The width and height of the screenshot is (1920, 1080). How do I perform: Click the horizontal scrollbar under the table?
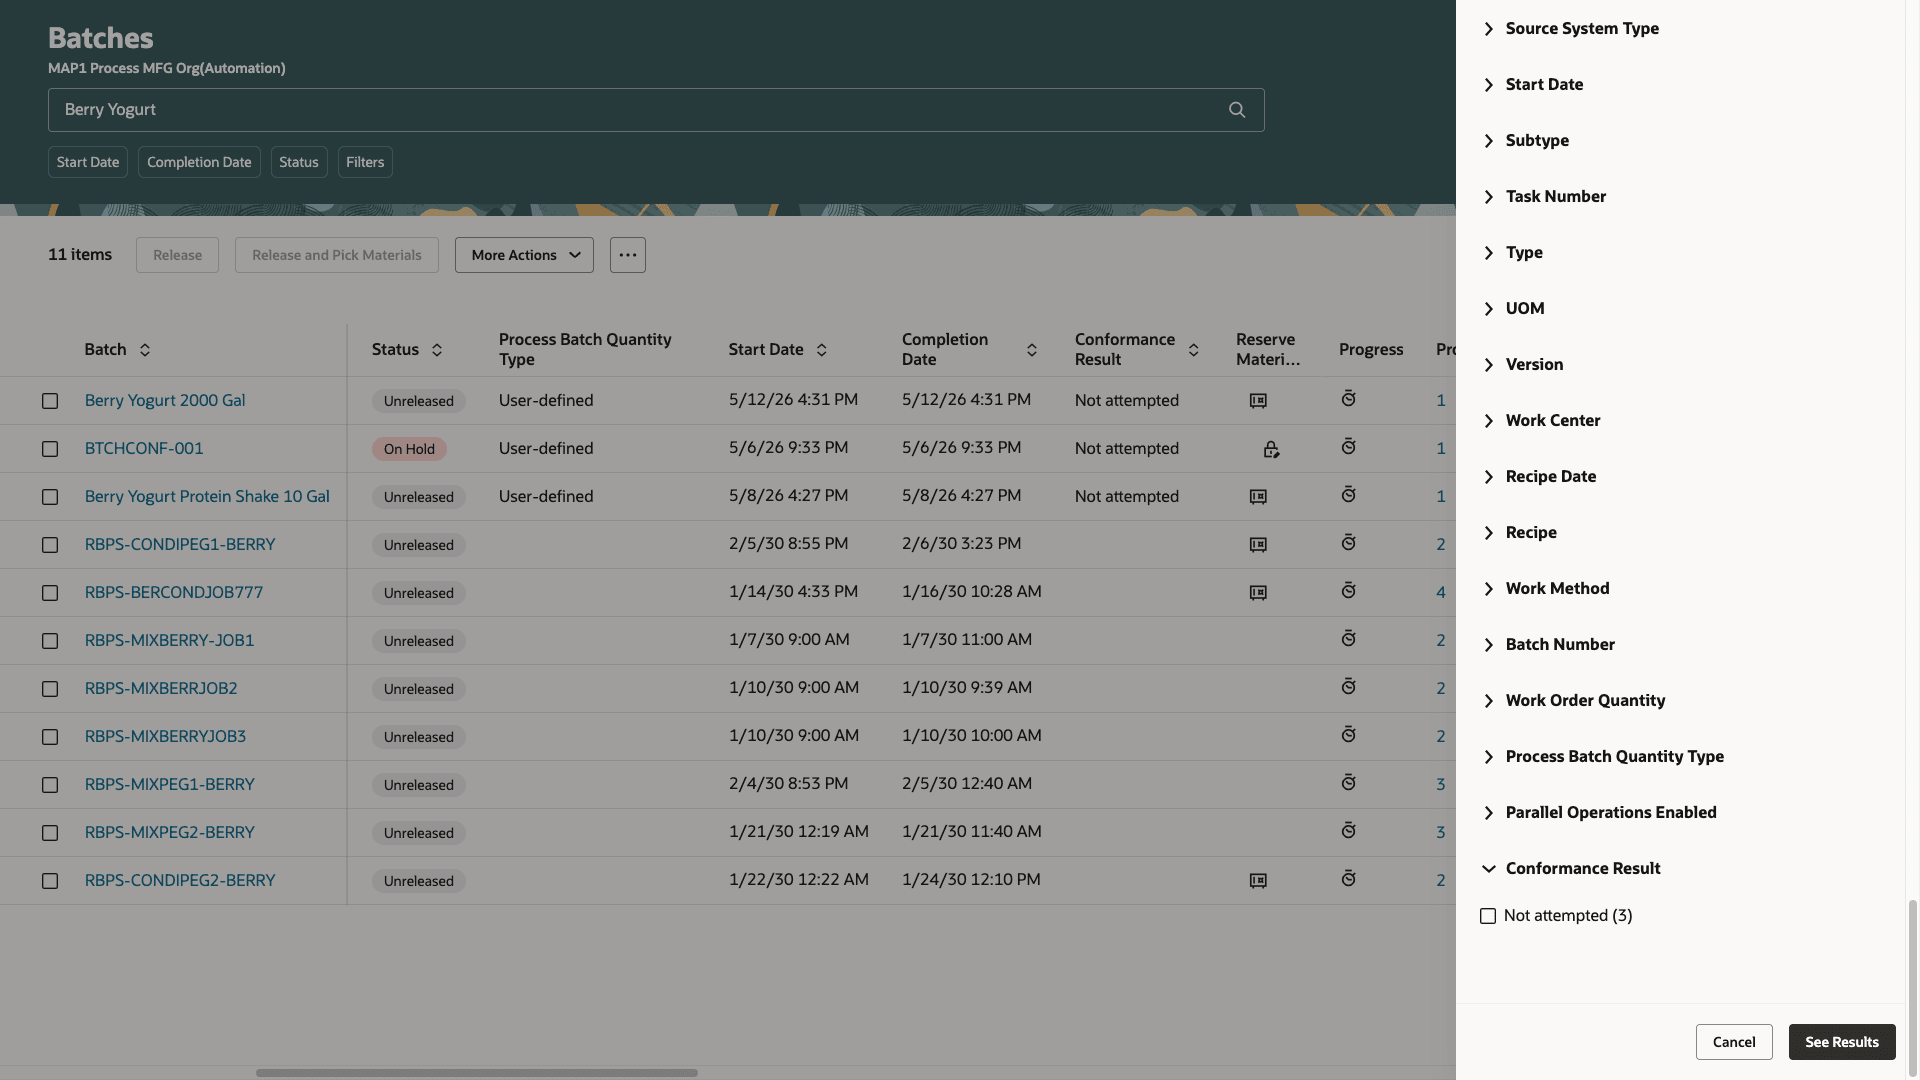click(x=477, y=1073)
